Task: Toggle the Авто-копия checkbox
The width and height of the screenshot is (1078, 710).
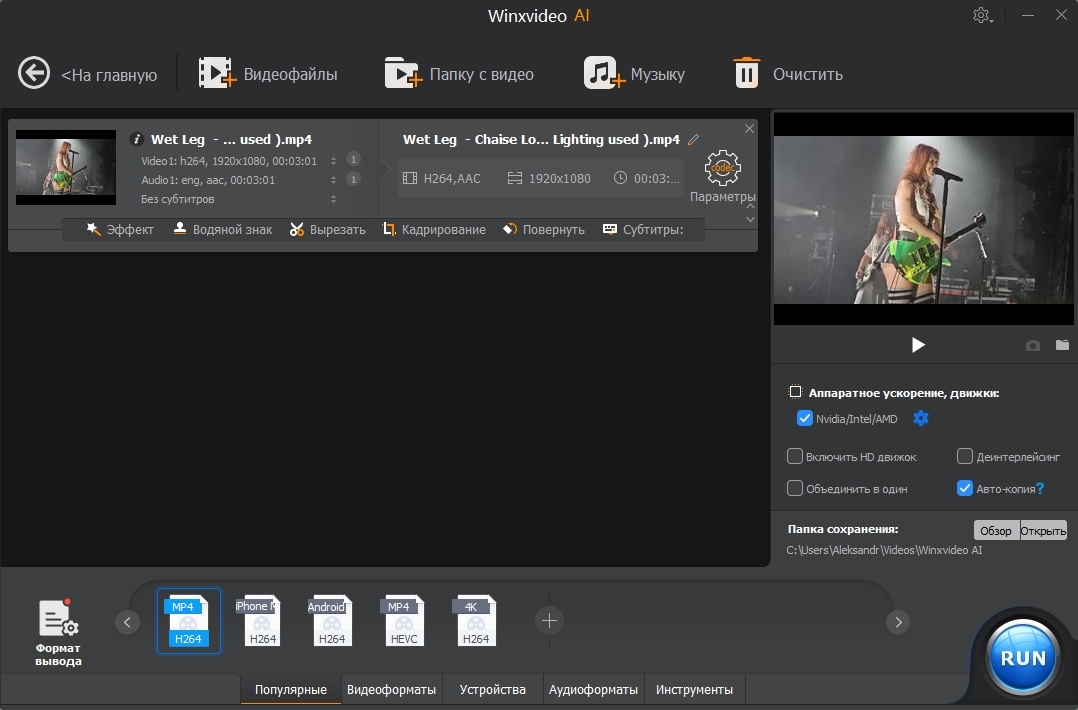Action: [965, 488]
